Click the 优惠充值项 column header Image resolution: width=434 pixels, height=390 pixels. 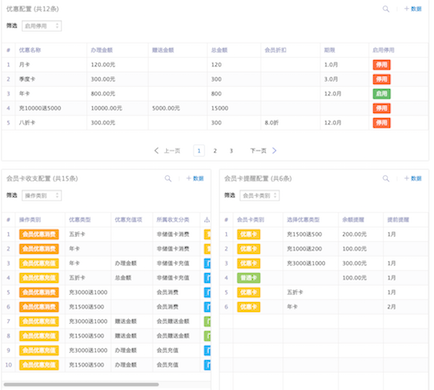pyautogui.click(x=128, y=220)
